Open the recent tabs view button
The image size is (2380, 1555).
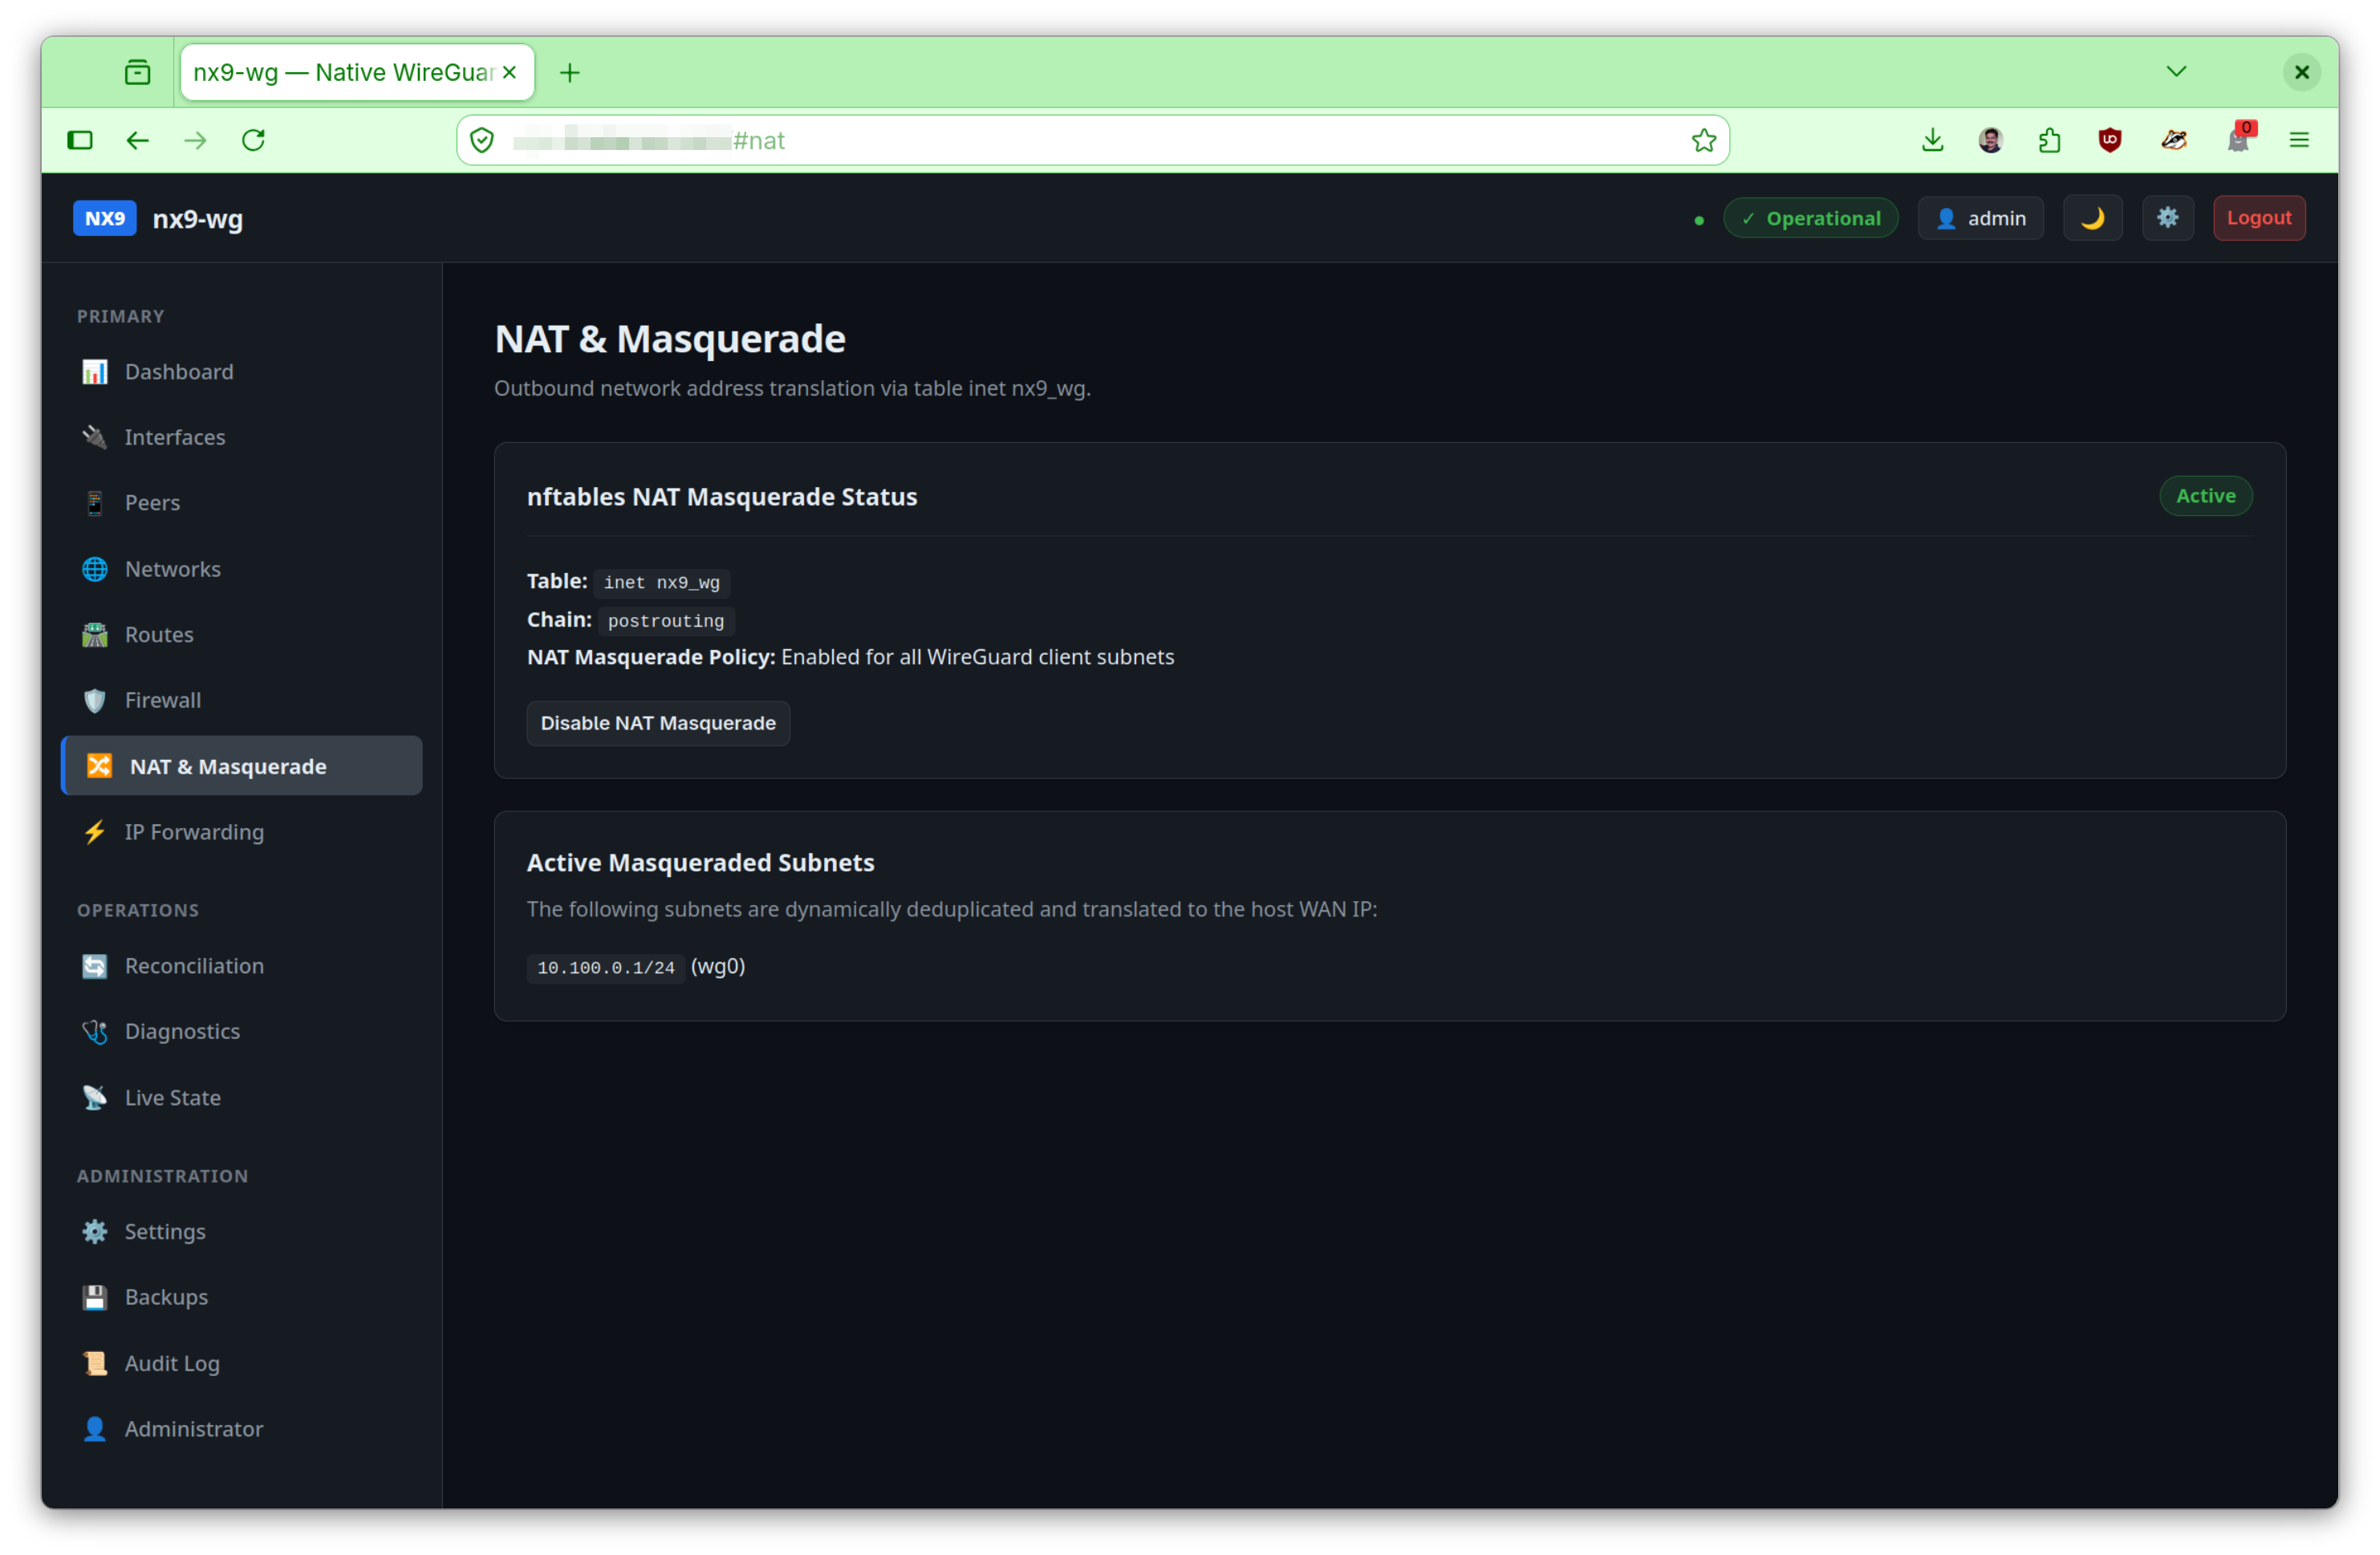[137, 72]
